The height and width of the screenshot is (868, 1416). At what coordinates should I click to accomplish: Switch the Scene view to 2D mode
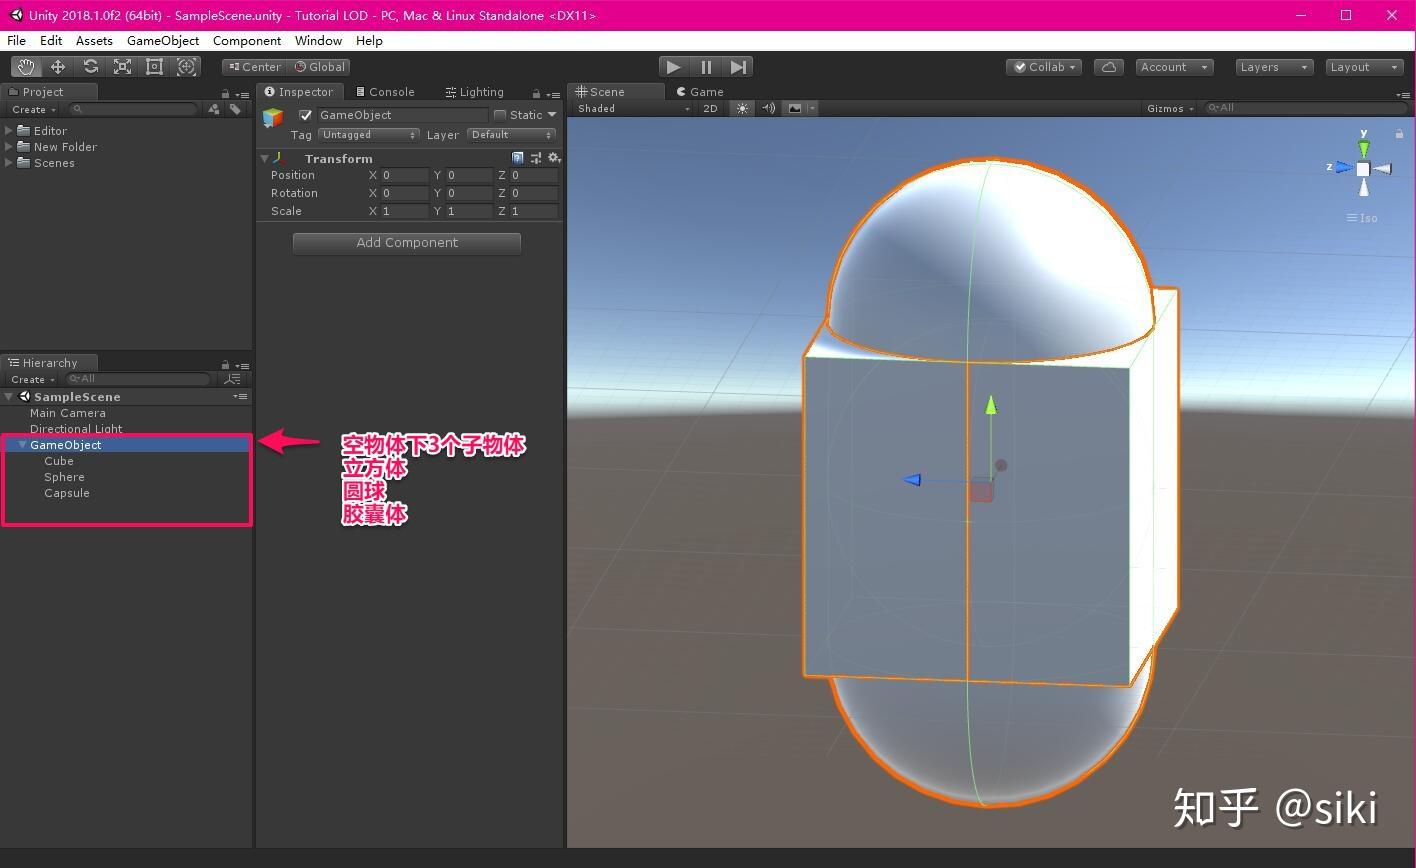(x=710, y=108)
